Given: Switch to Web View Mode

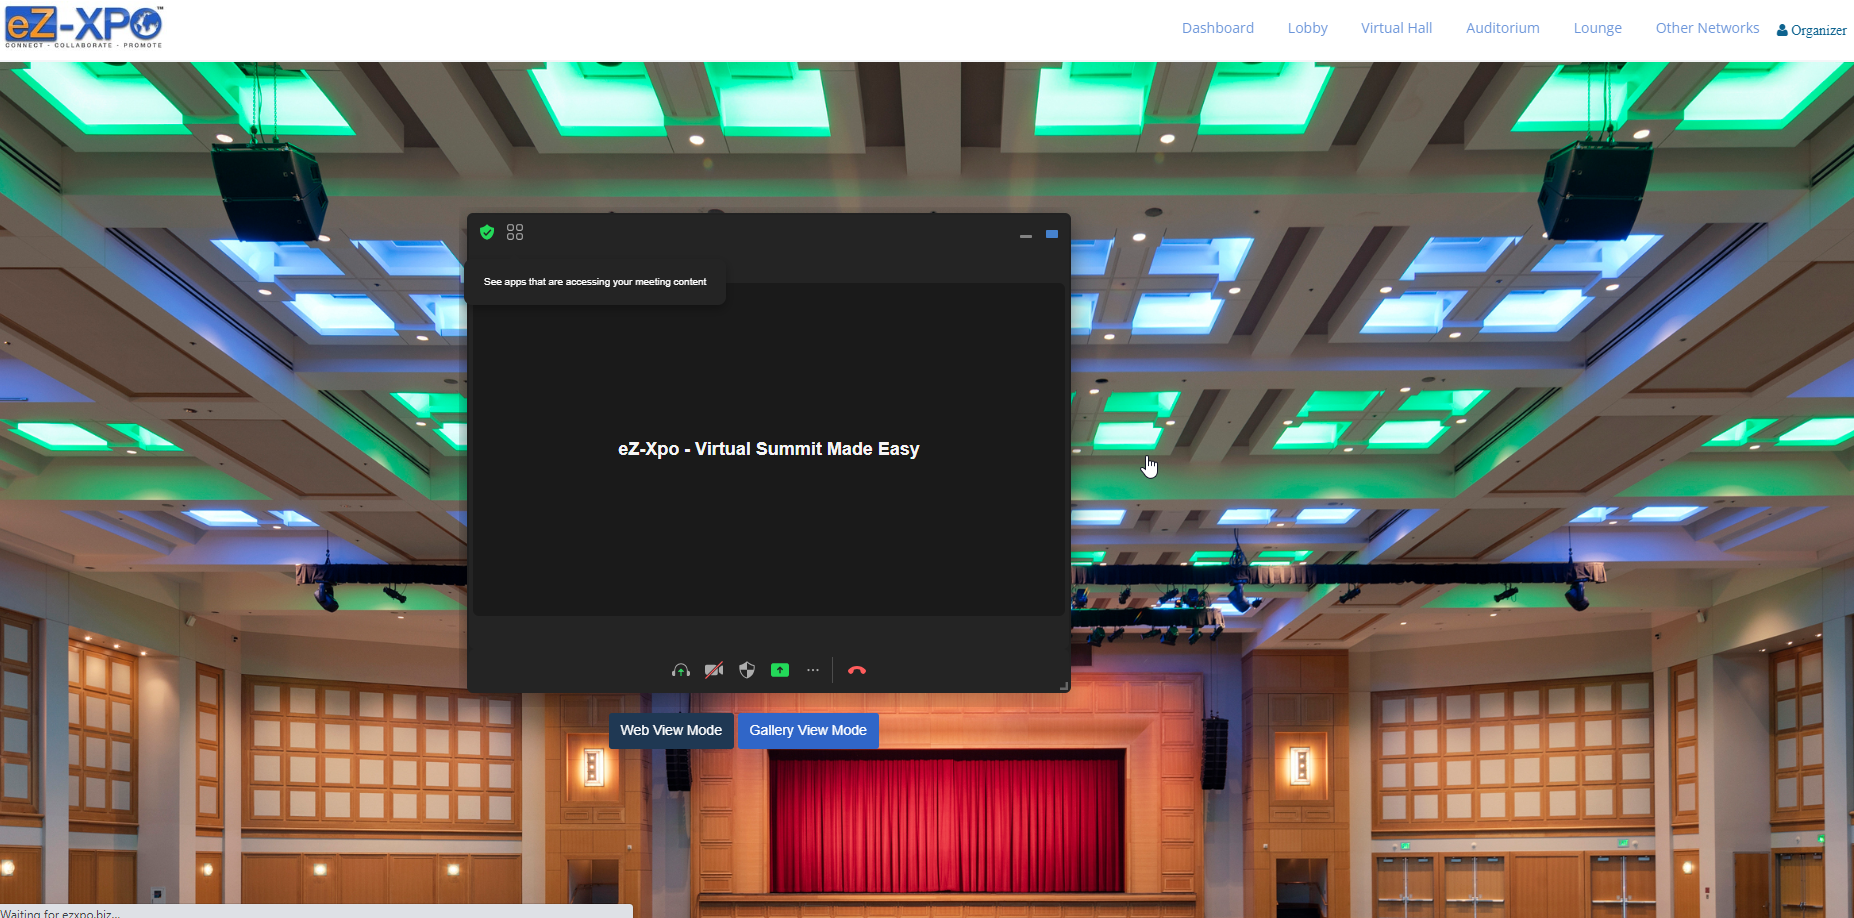Looking at the screenshot, I should click(x=671, y=730).
